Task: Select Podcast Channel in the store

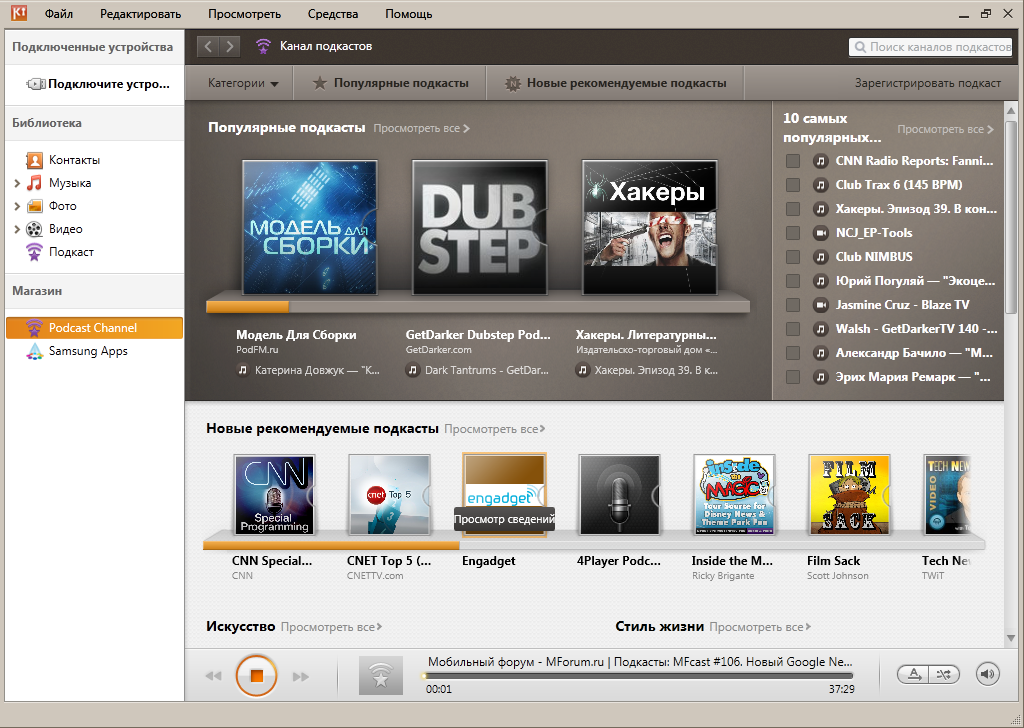Action: 94,328
